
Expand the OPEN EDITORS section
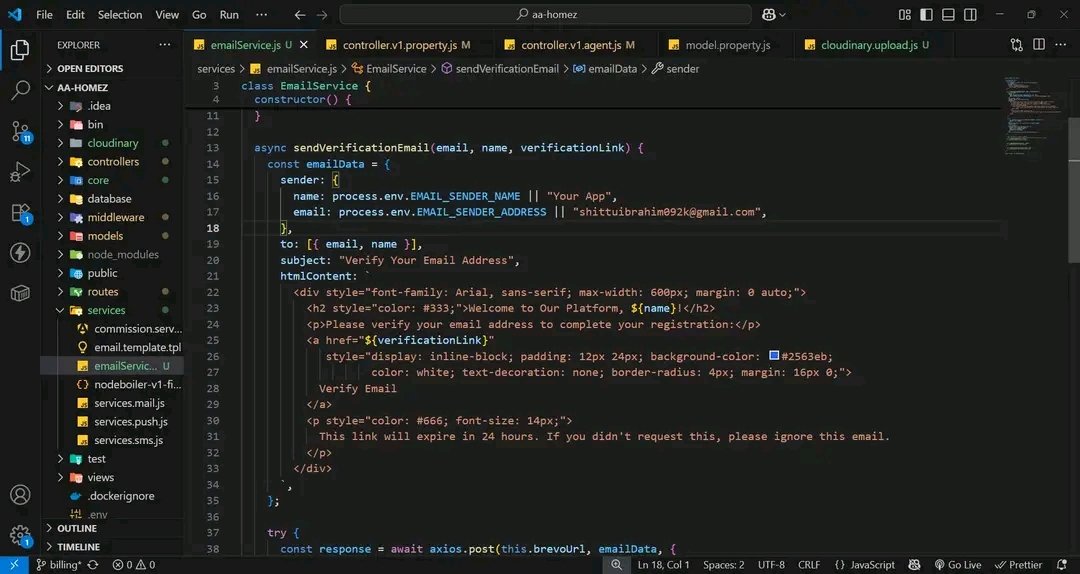[90, 69]
